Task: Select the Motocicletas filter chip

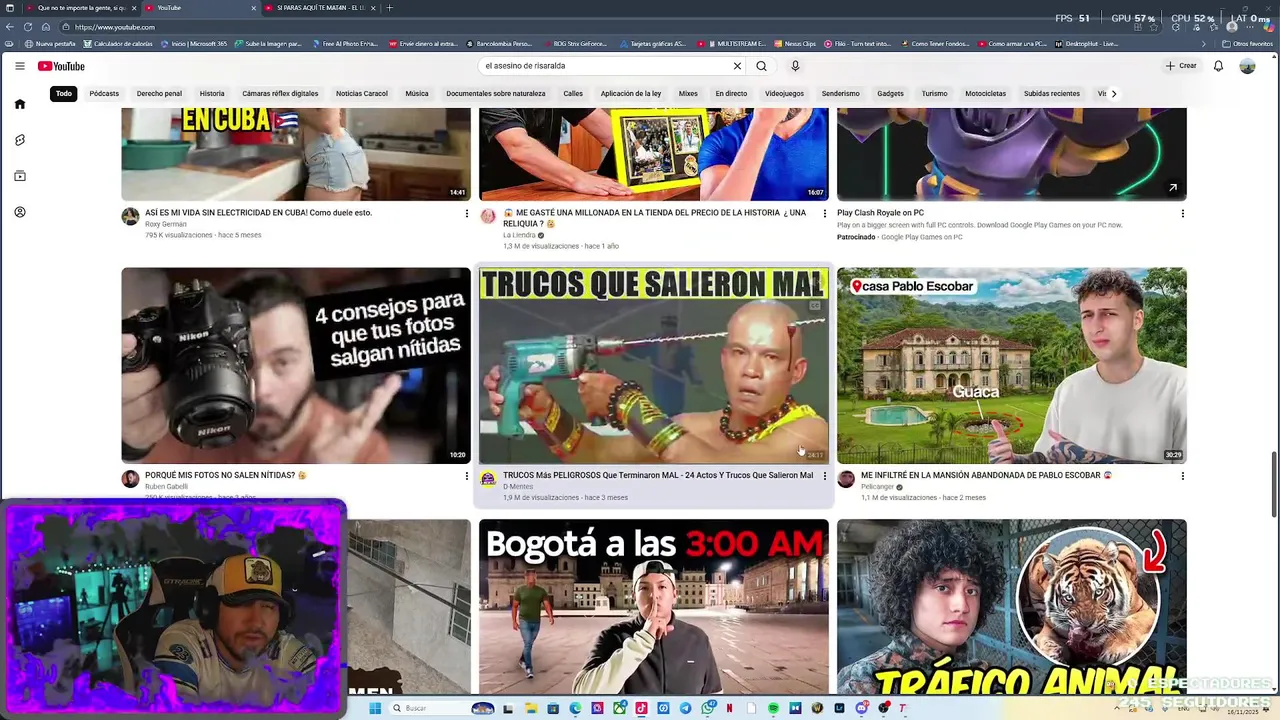Action: 985,94
